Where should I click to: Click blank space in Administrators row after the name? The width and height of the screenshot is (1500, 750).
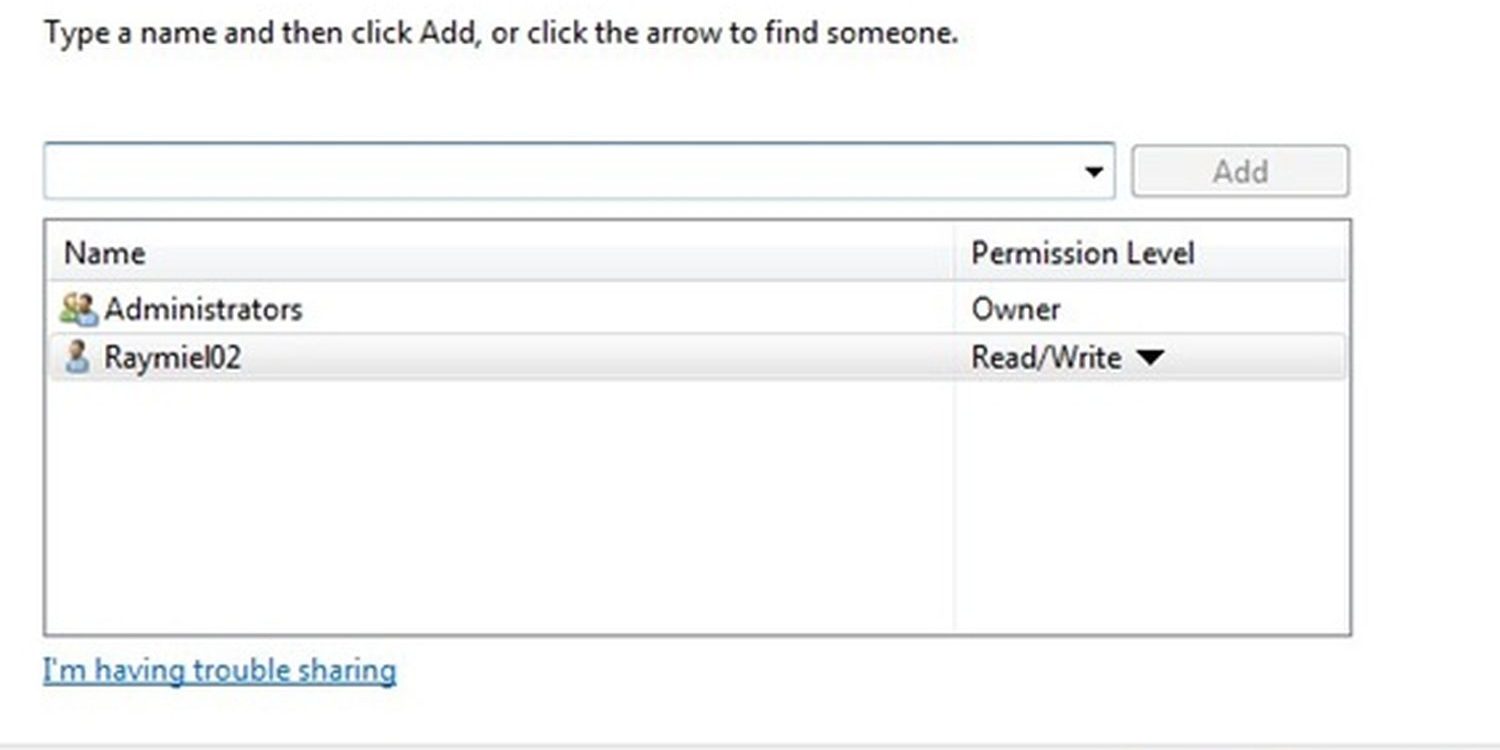625,309
